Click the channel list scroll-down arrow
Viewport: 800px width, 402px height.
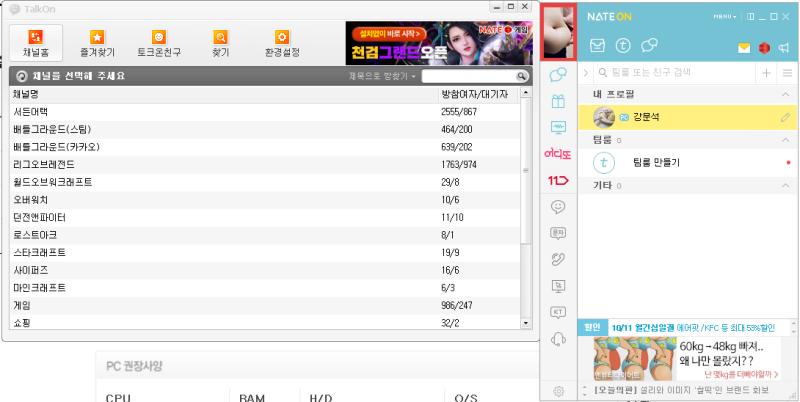(x=525, y=323)
